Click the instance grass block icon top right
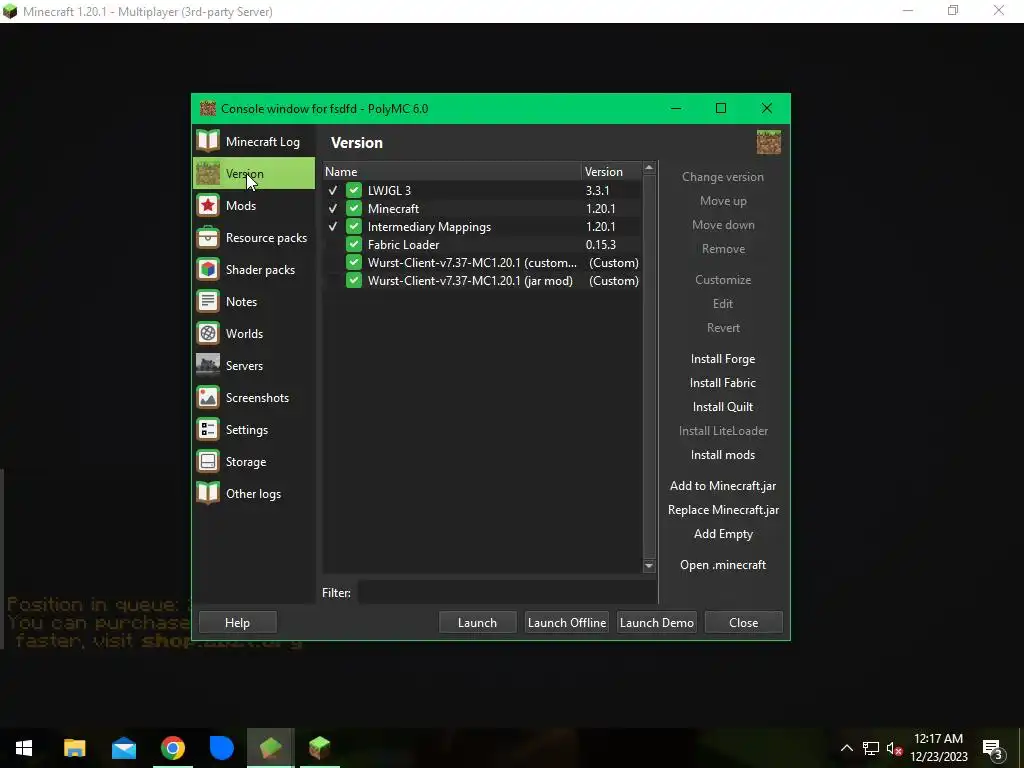This screenshot has width=1024, height=768. coord(769,142)
